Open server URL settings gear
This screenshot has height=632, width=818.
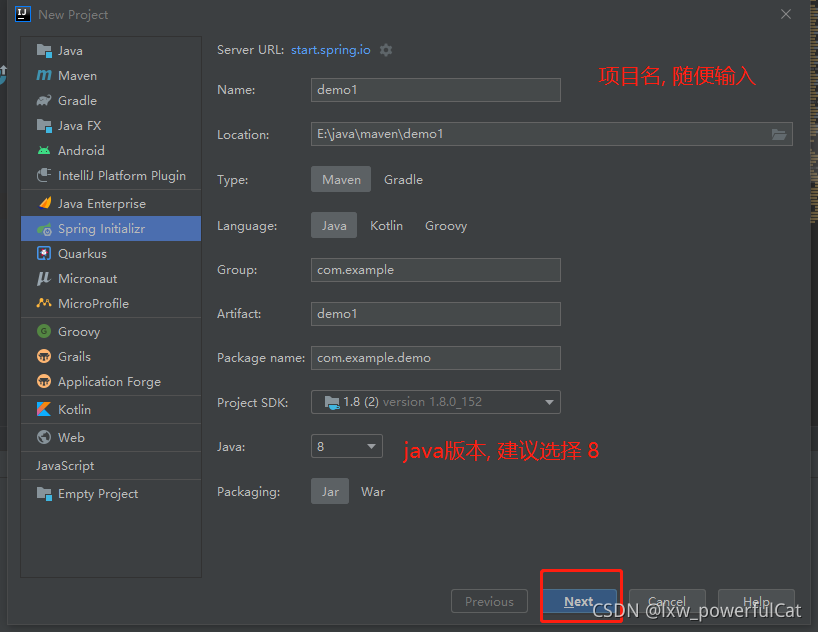[x=386, y=50]
